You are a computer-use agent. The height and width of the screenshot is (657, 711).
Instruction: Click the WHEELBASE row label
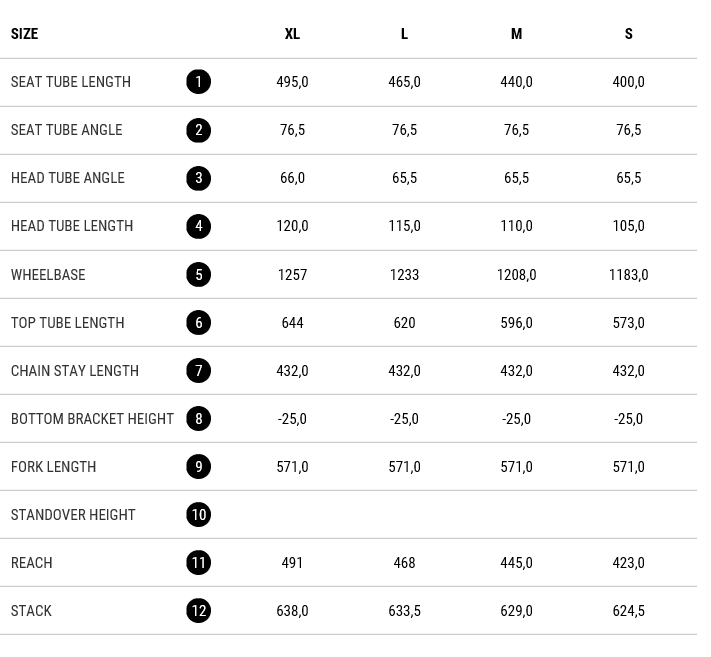(48, 275)
